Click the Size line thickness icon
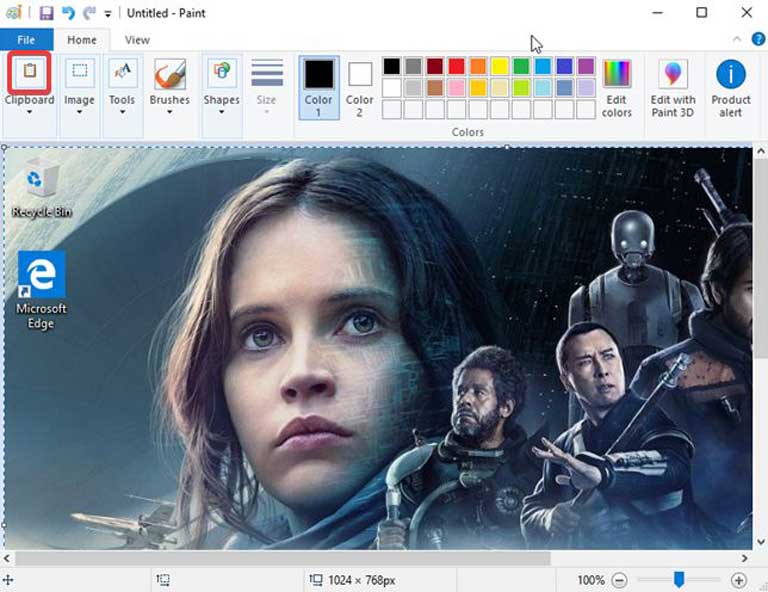 point(267,73)
